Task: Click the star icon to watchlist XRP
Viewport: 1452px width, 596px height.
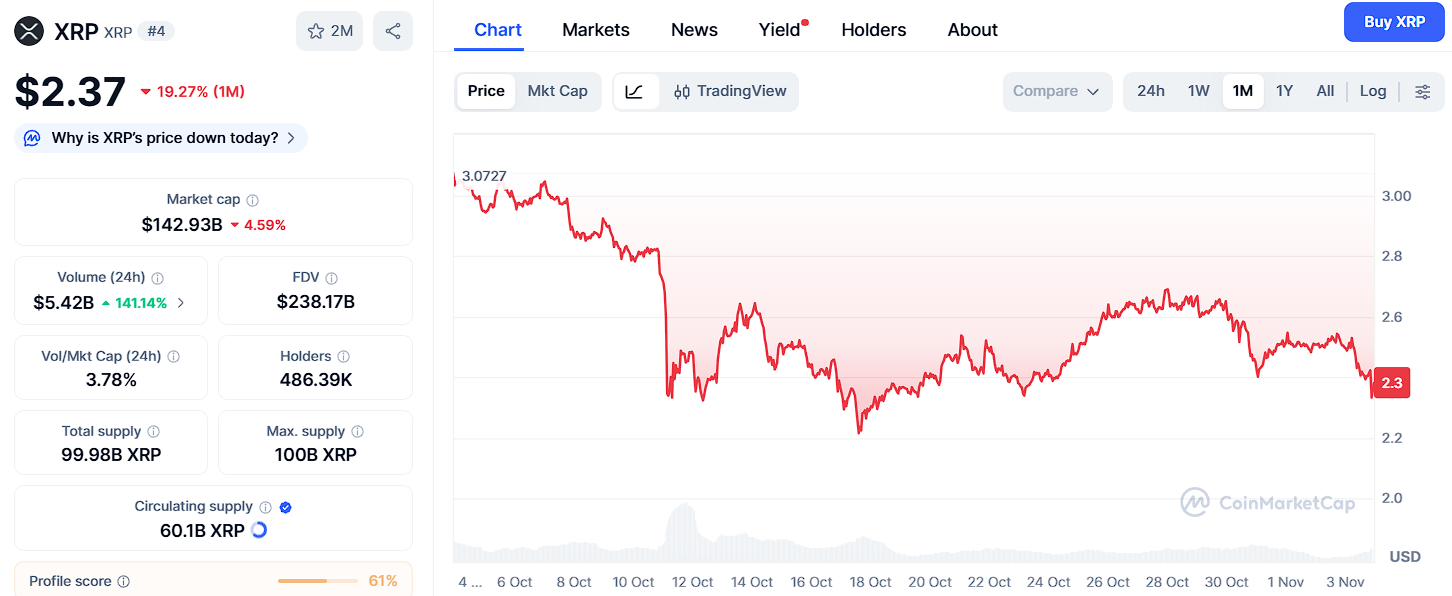Action: pos(315,30)
